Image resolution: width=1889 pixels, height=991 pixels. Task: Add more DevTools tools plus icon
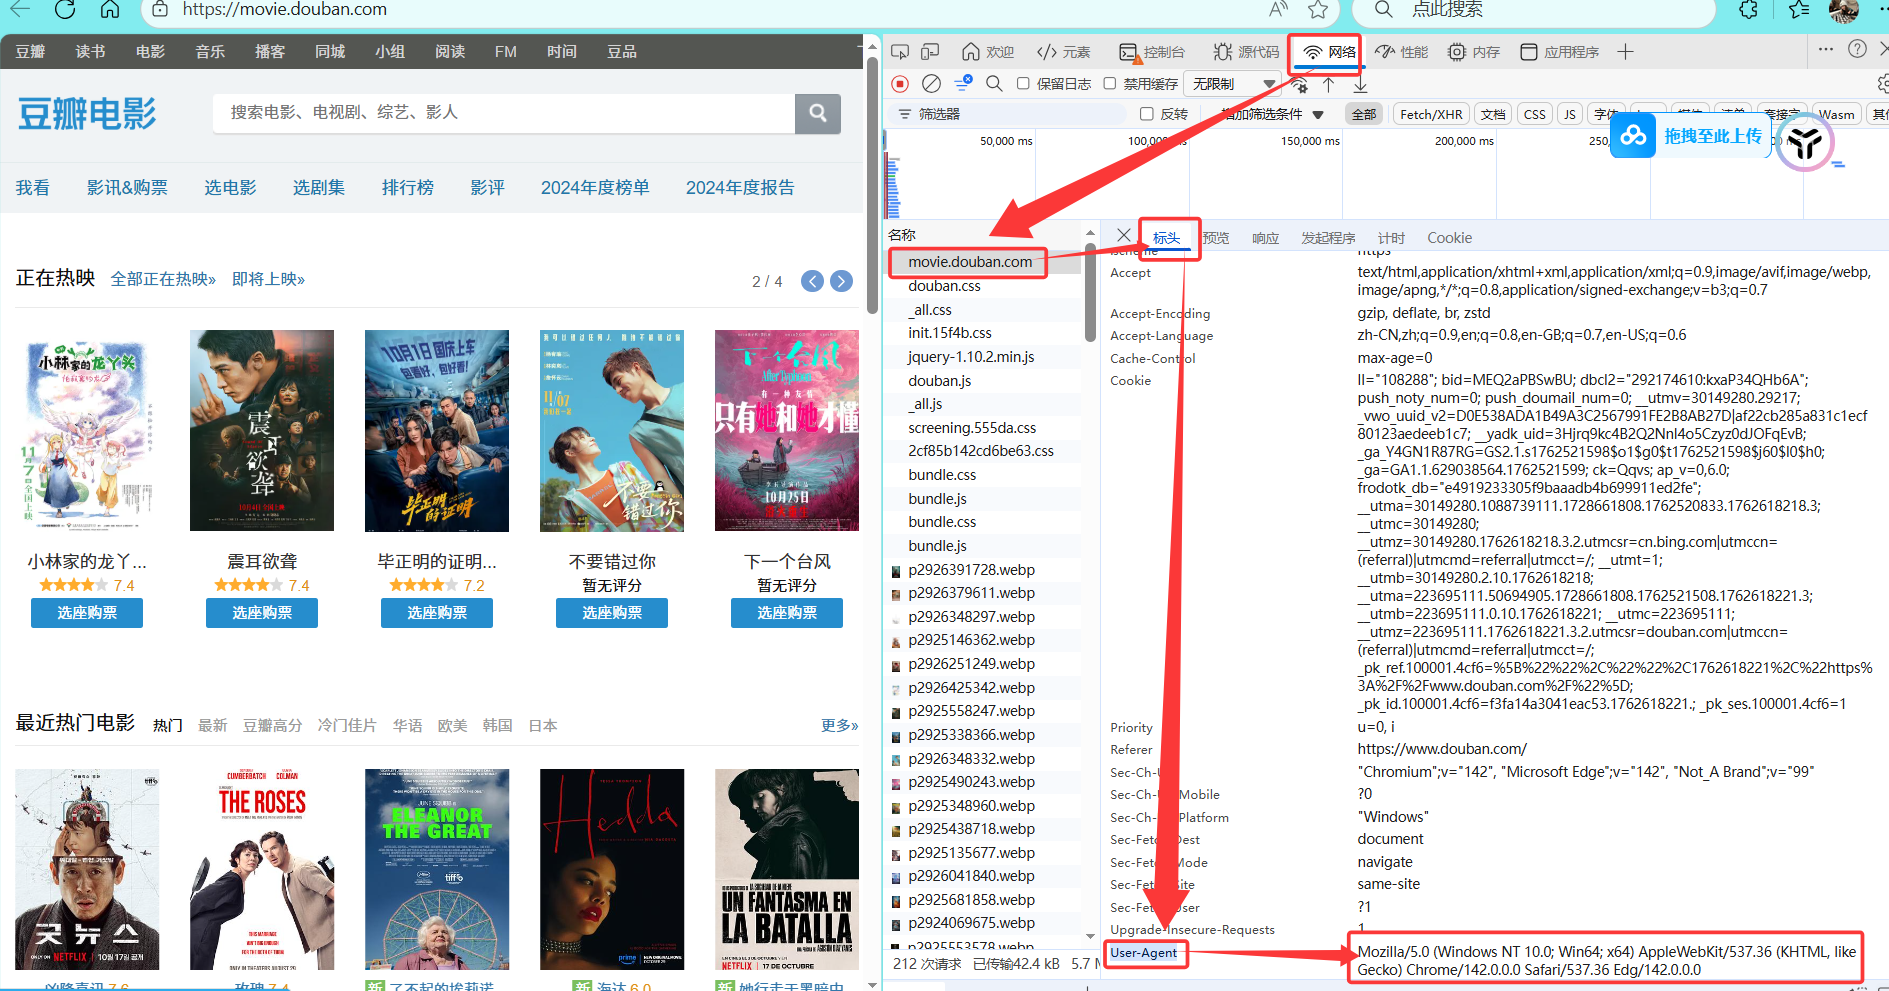pyautogui.click(x=1625, y=52)
